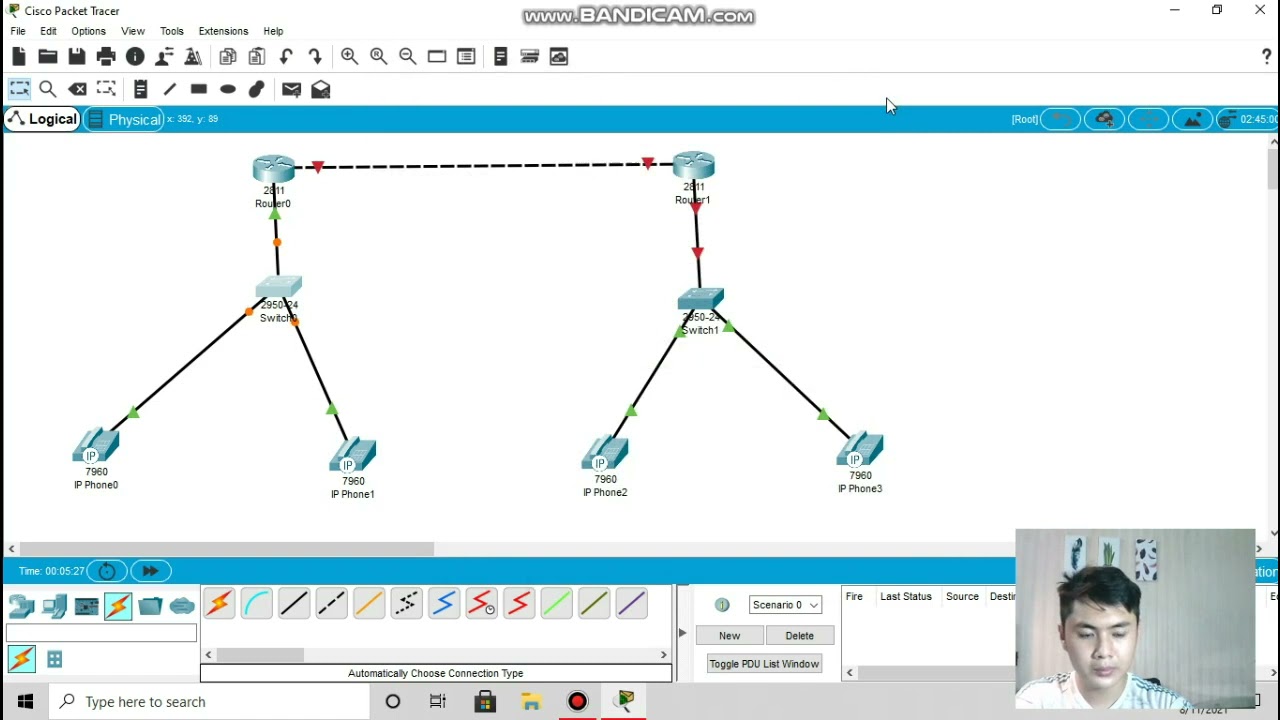Pick the Automatically Choose Connection lightning cable

[219, 603]
